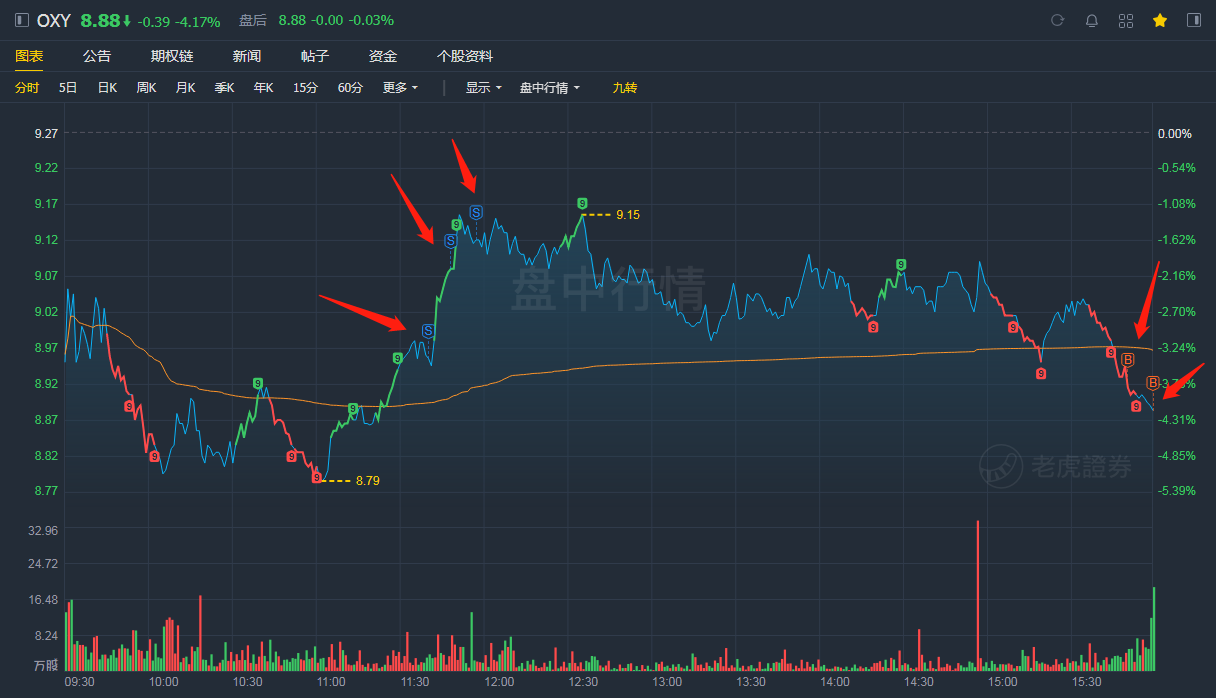The height and width of the screenshot is (698, 1216).
Task: Open the 帖子 tab
Action: (x=315, y=56)
